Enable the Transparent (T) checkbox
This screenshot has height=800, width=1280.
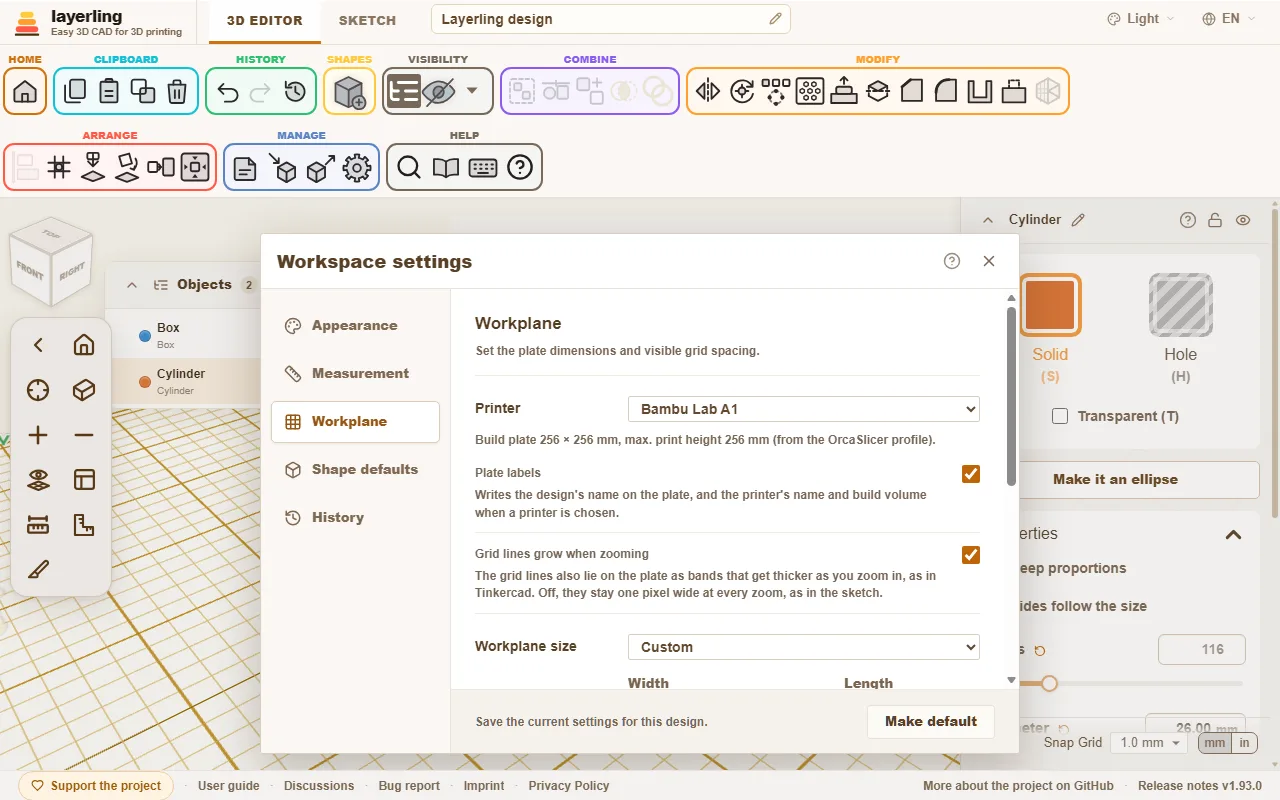pyautogui.click(x=1060, y=416)
